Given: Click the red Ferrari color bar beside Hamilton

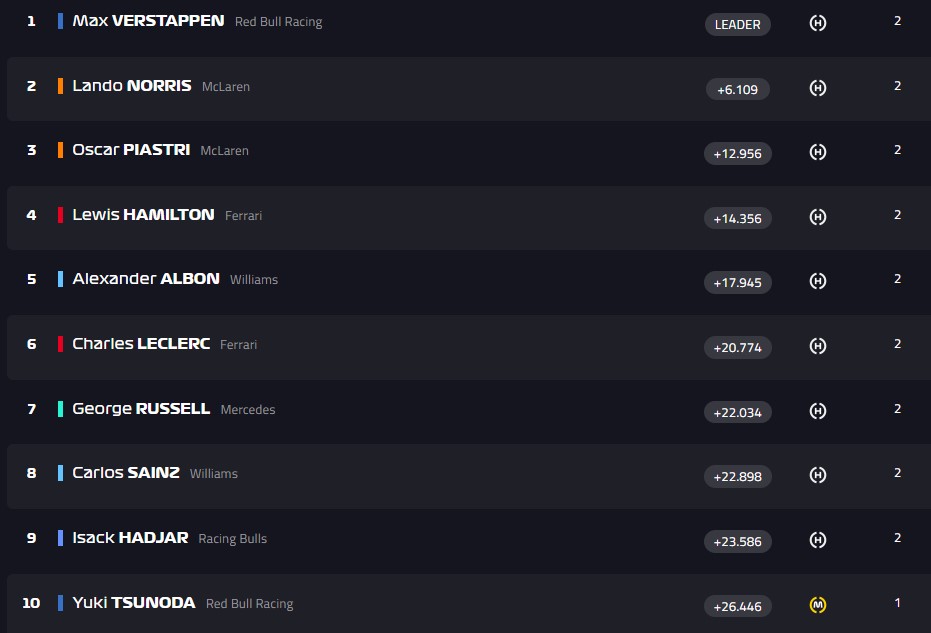Looking at the screenshot, I should pyautogui.click(x=61, y=215).
